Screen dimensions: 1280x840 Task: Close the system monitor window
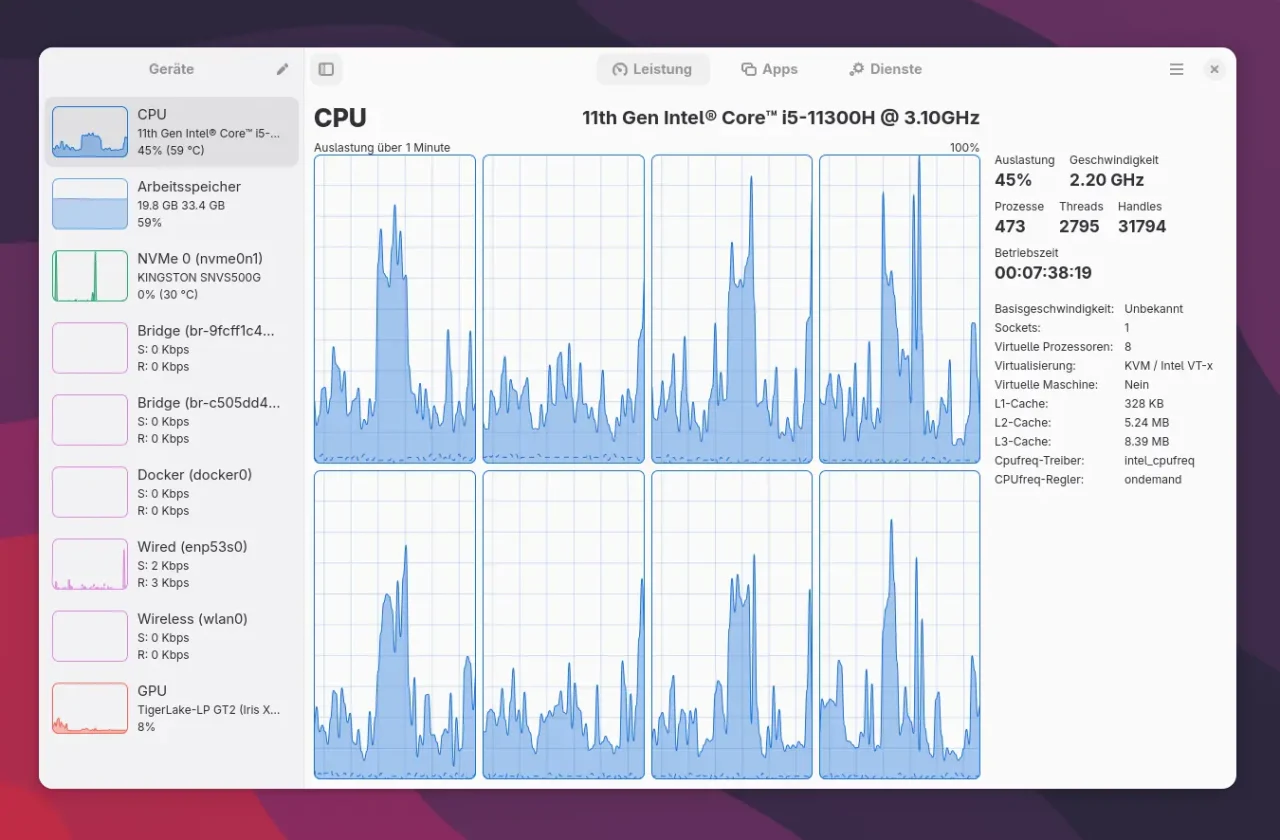click(x=1214, y=69)
